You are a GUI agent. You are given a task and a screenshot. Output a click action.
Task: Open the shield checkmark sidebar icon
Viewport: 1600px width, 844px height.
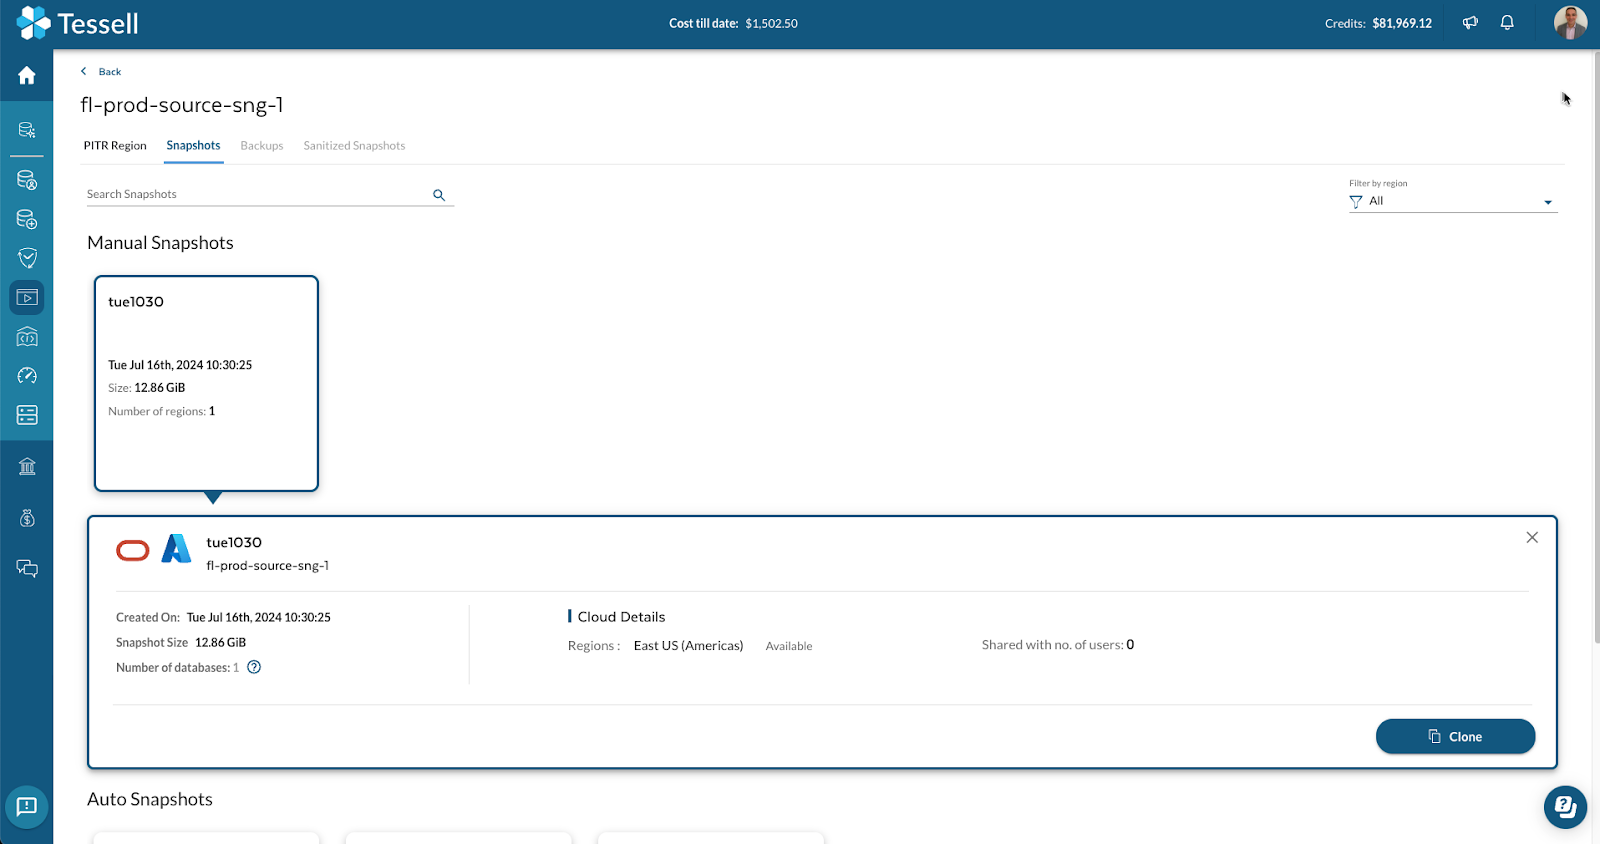tap(27, 258)
